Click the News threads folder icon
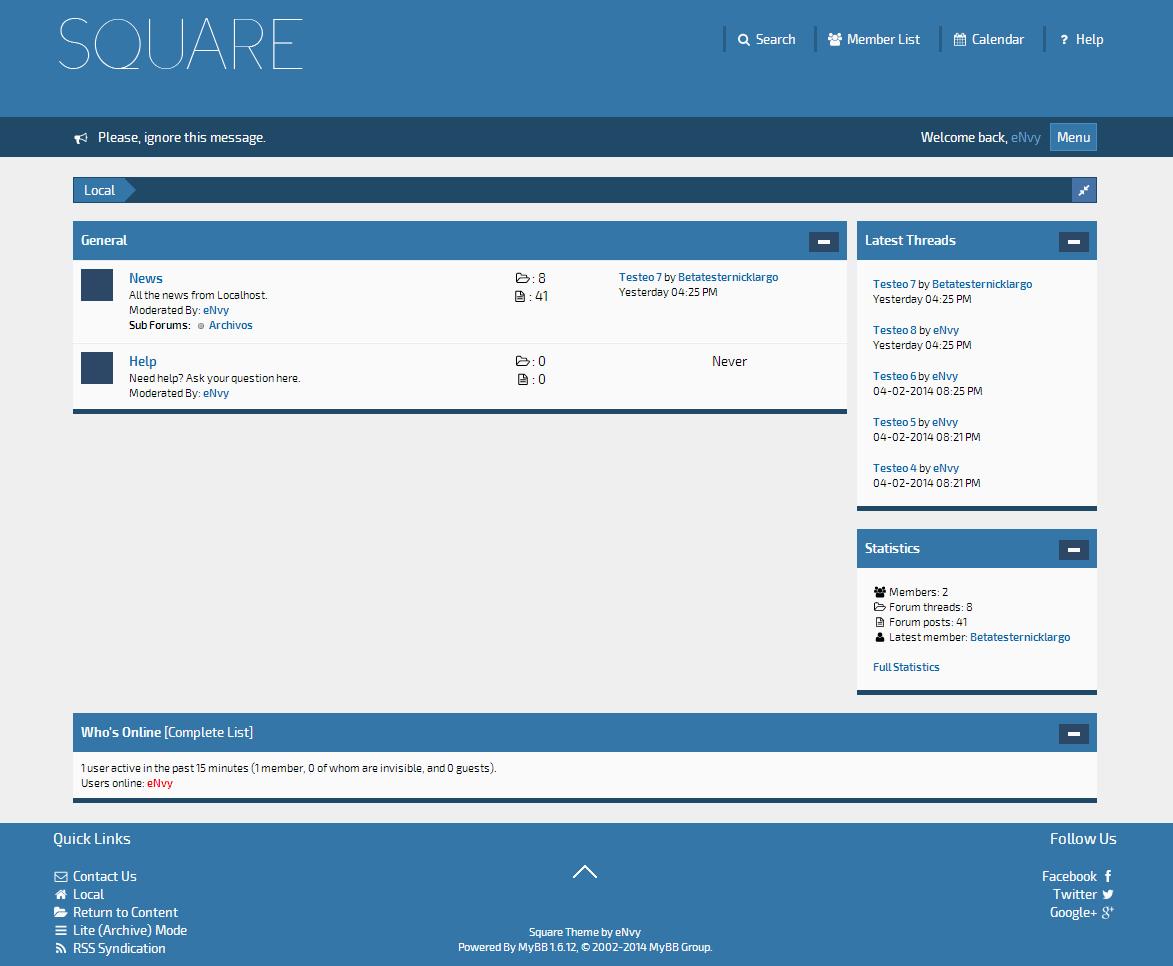Screen dimensions: 1173x966 [x=522, y=278]
